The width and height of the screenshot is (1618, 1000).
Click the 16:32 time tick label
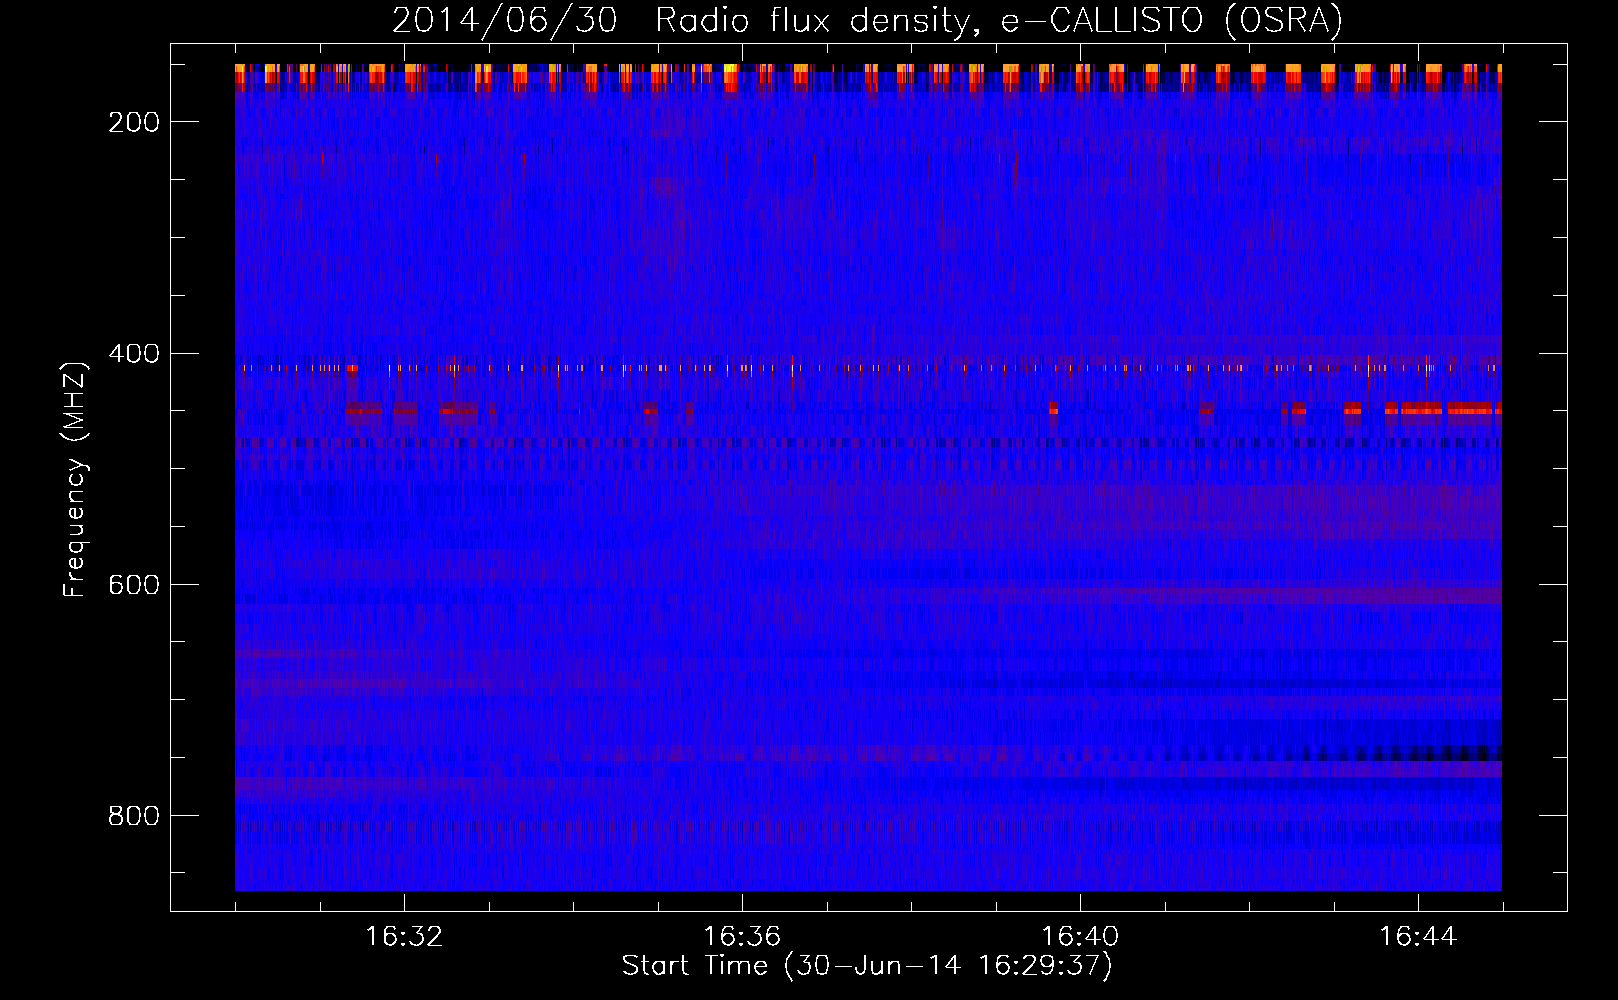pyautogui.click(x=404, y=937)
